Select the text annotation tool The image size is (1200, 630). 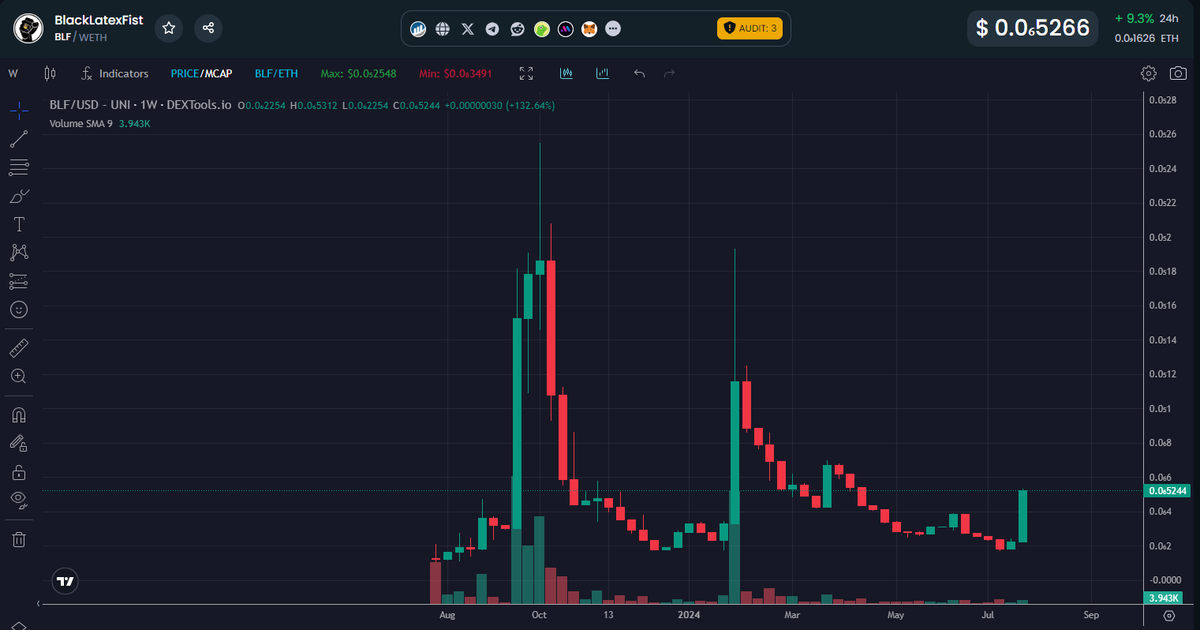click(18, 224)
